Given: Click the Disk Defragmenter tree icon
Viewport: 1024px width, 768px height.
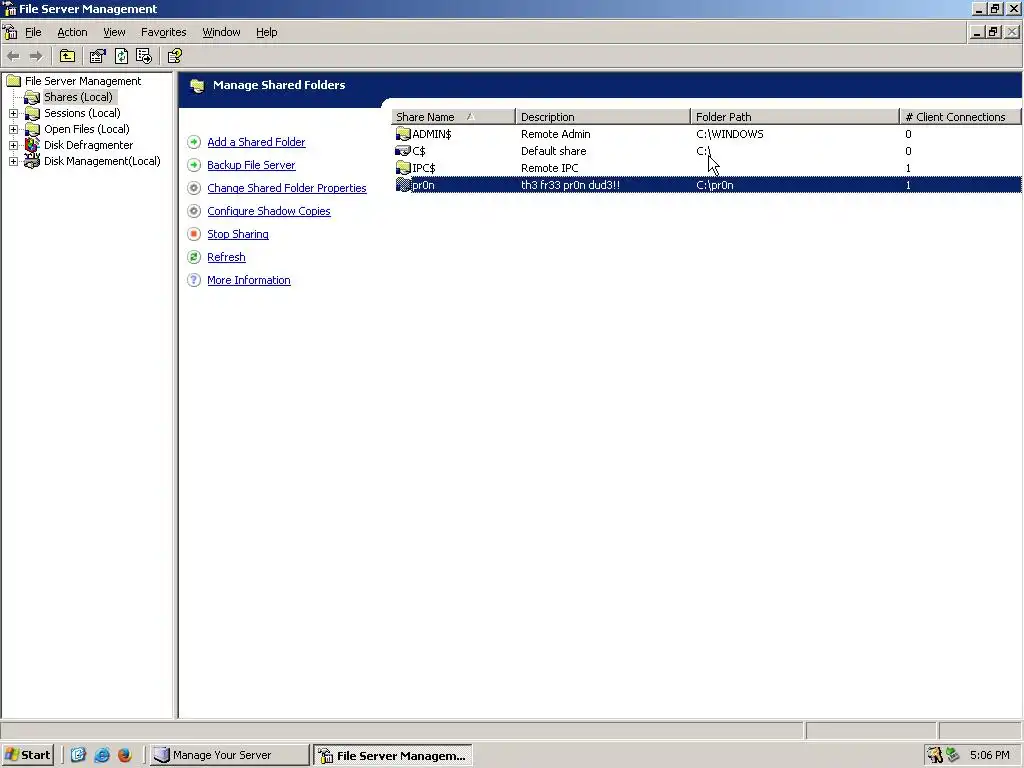Looking at the screenshot, I should 32,145.
